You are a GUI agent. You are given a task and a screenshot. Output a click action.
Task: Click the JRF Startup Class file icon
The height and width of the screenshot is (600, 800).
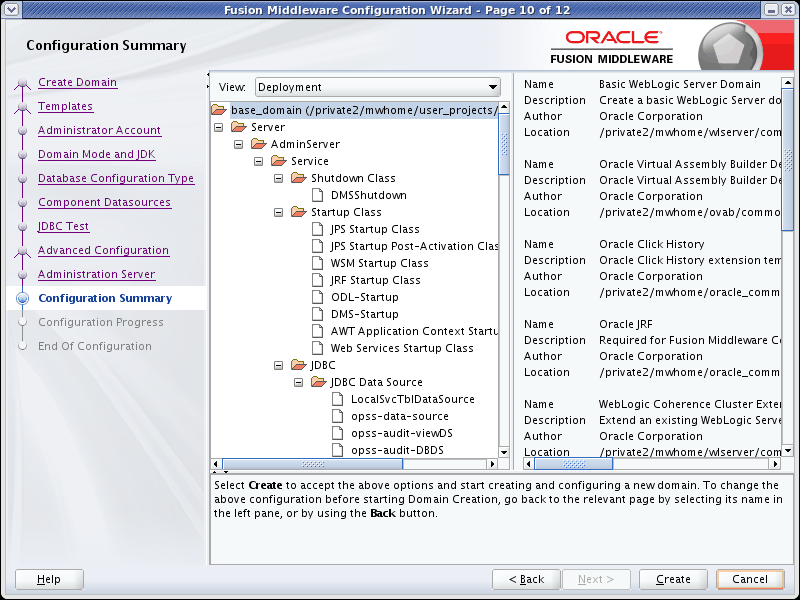(x=317, y=280)
